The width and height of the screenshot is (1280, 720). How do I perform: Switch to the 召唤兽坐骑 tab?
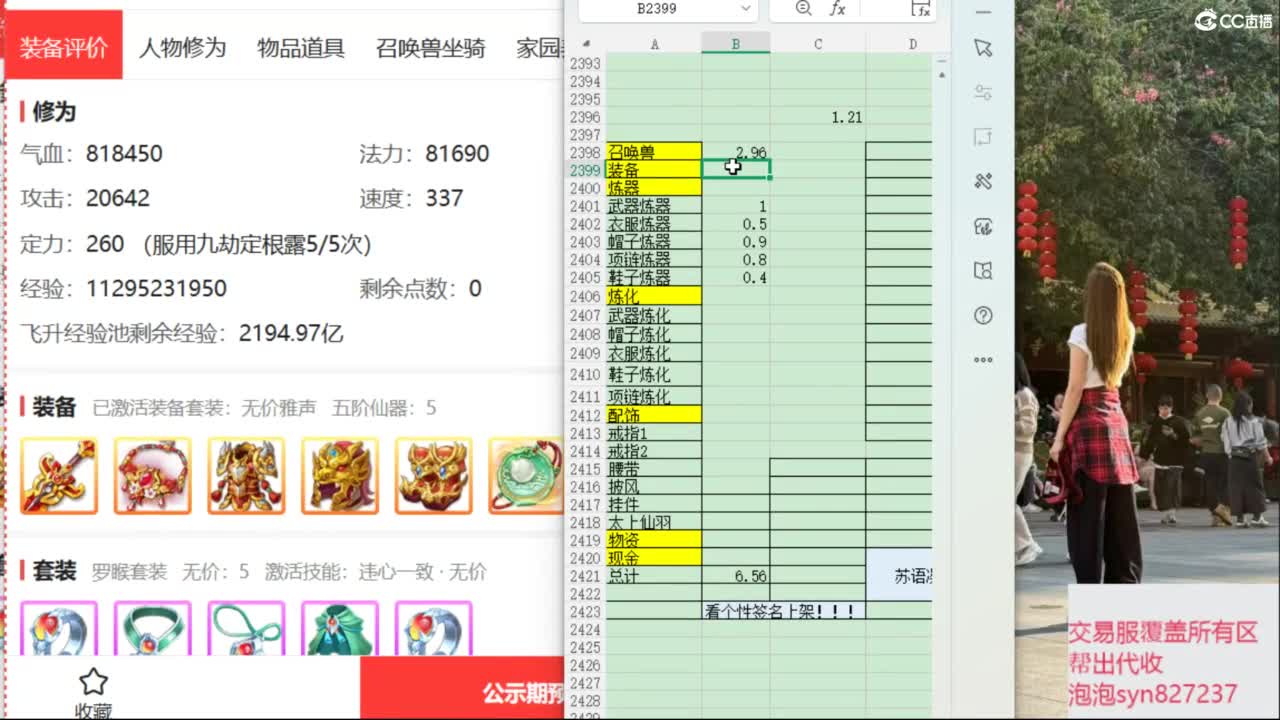click(431, 47)
